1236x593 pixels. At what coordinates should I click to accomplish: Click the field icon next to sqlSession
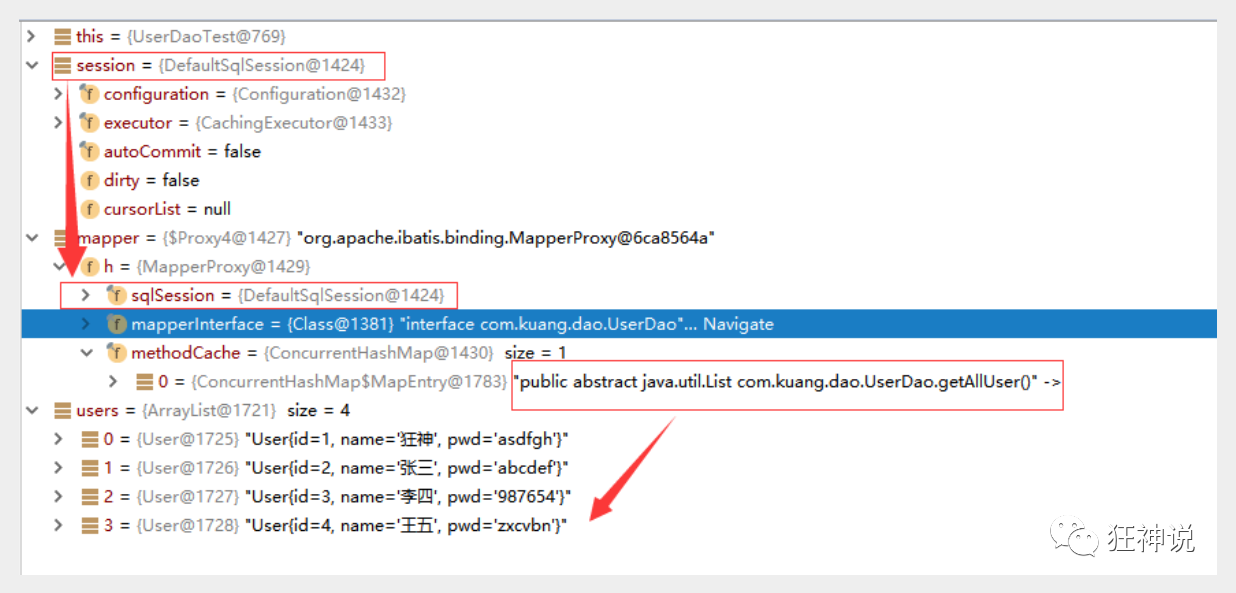coord(116,295)
